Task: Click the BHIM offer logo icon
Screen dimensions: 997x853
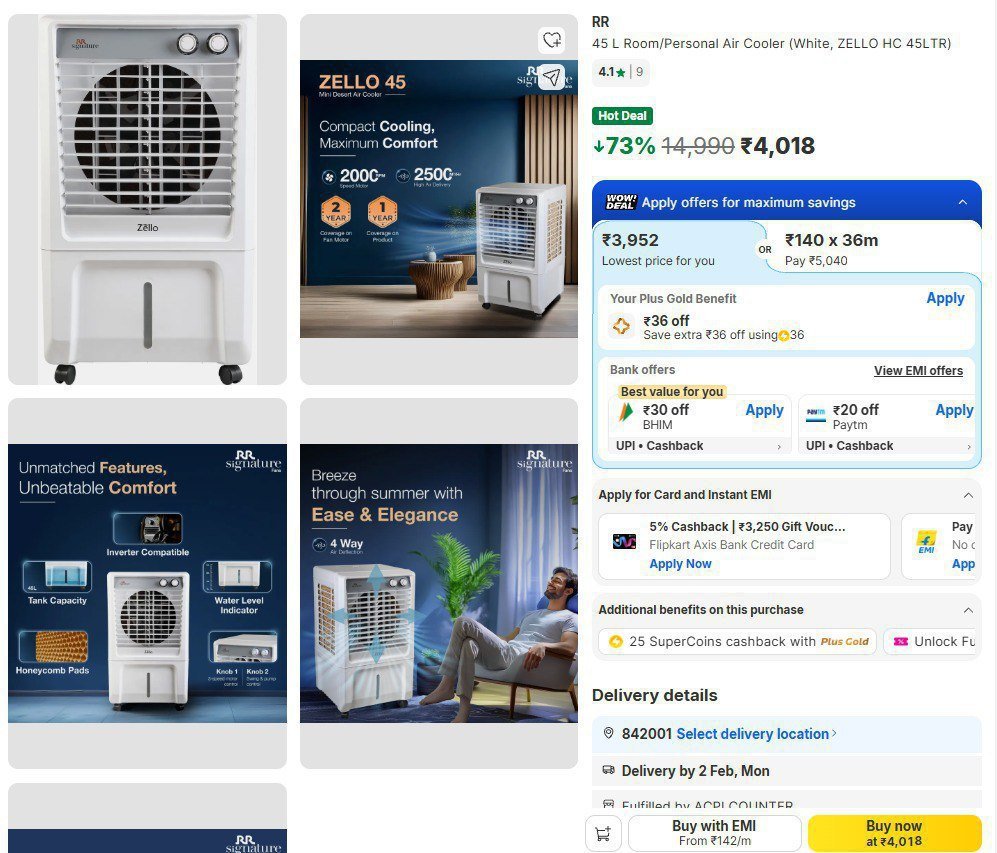Action: 626,413
